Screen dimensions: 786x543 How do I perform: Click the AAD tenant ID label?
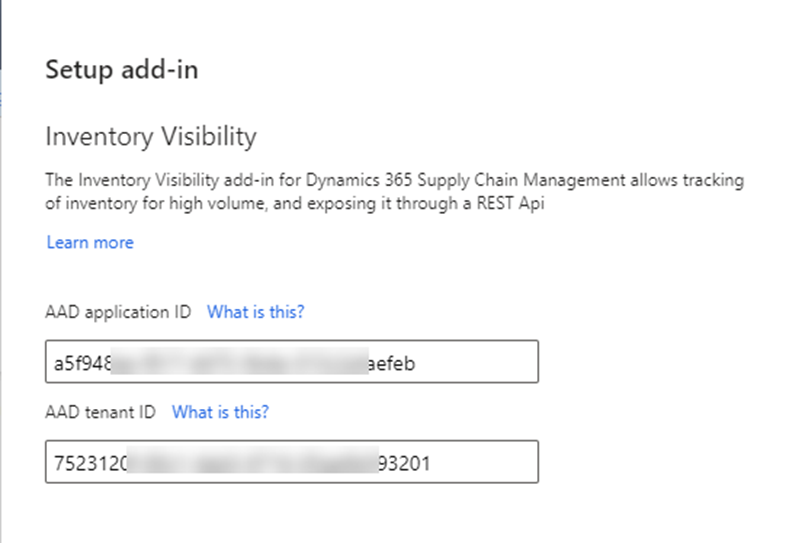pyautogui.click(x=100, y=412)
